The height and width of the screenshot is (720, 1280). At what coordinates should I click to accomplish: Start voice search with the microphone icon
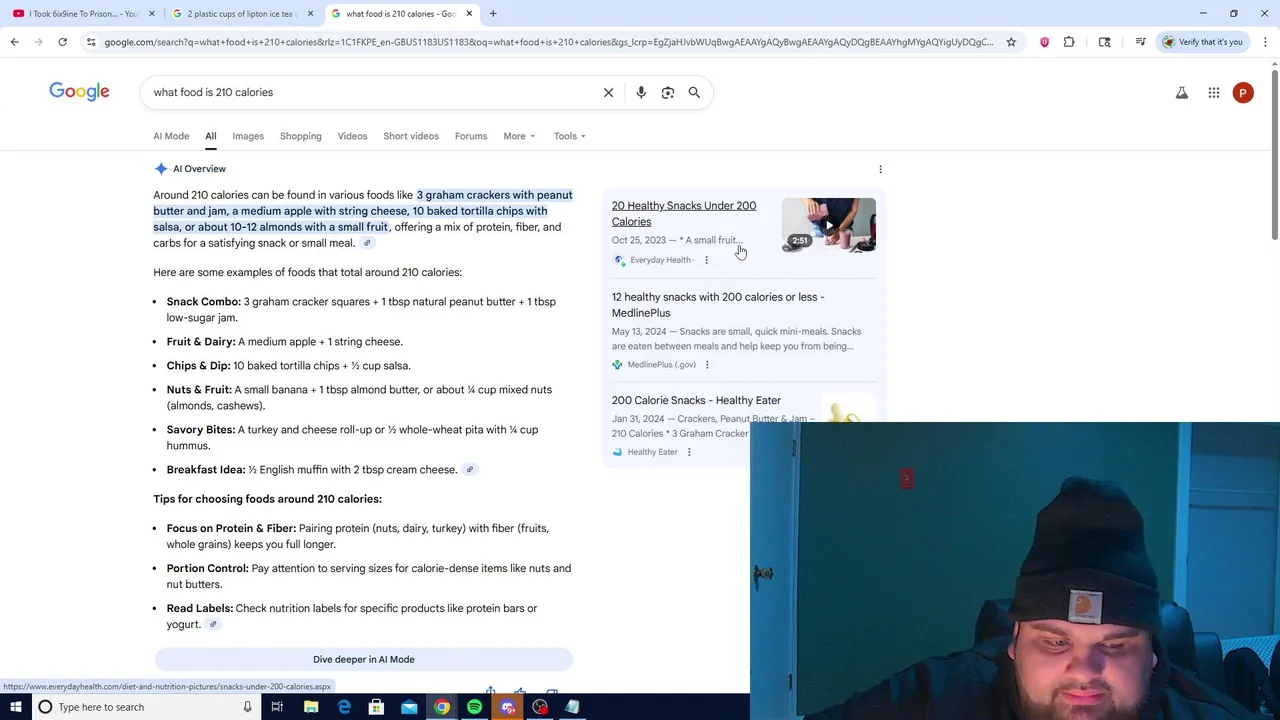tap(641, 92)
